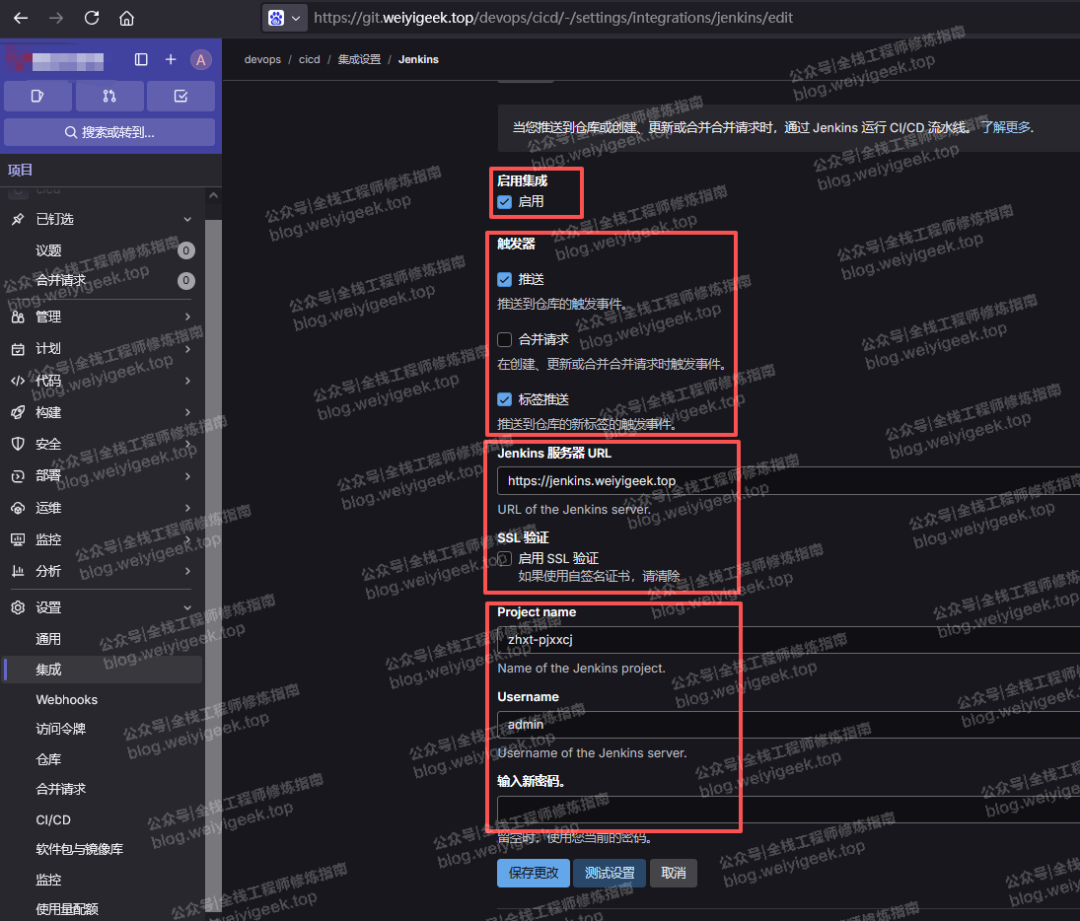Click the 运维 operations icon

[18, 508]
